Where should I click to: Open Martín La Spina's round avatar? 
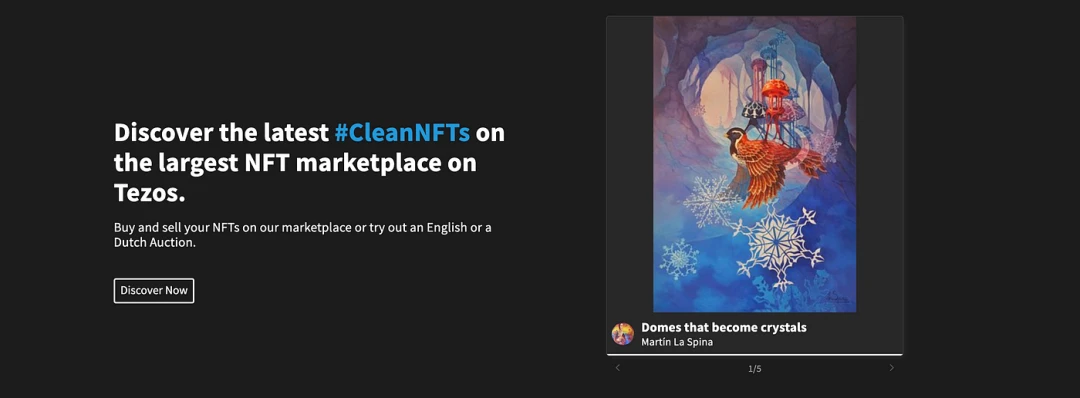coord(623,334)
